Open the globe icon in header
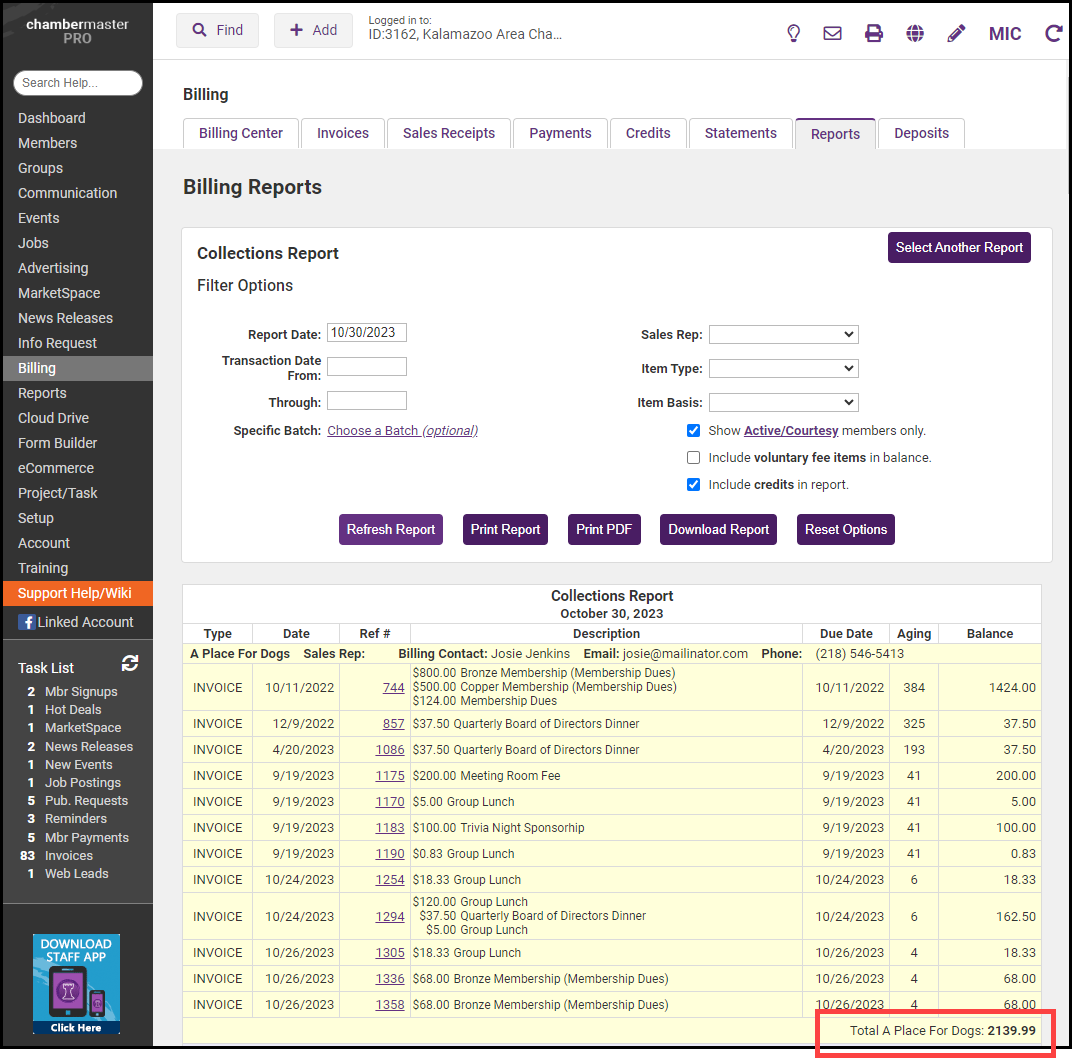The image size is (1072, 1058). pos(915,33)
